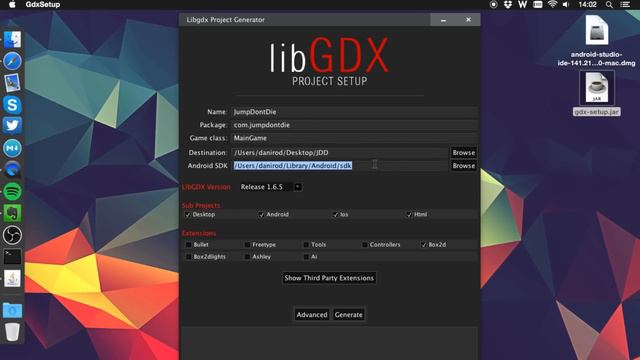The image size is (640, 360).
Task: Uncheck the Desktop sub project
Action: [188, 214]
